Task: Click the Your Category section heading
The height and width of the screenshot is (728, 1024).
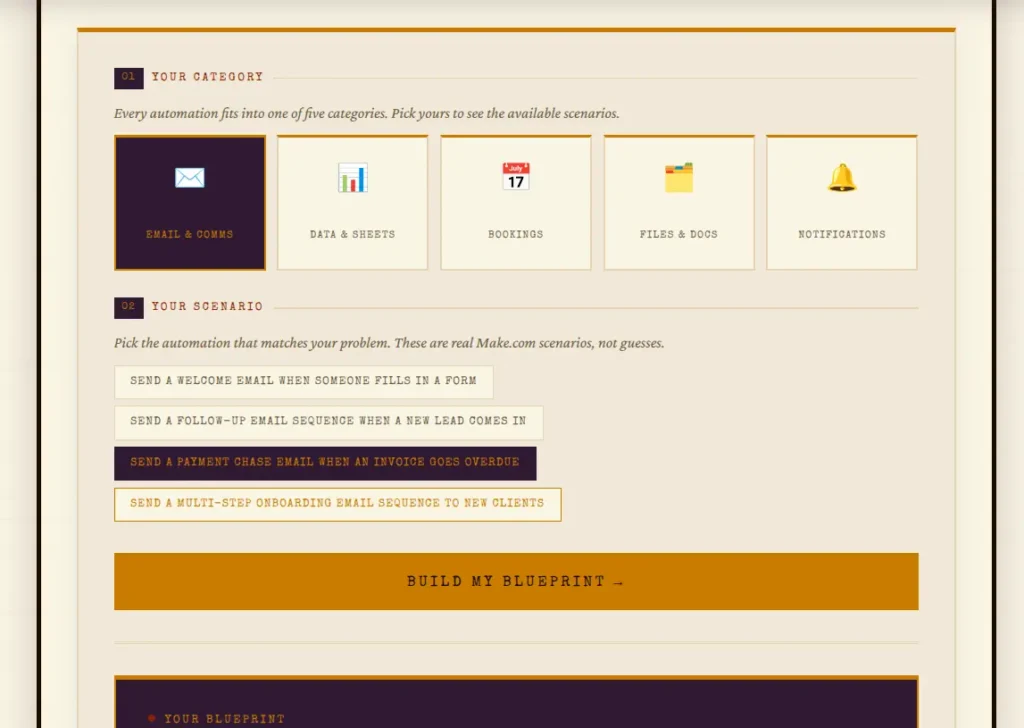Action: point(208,77)
